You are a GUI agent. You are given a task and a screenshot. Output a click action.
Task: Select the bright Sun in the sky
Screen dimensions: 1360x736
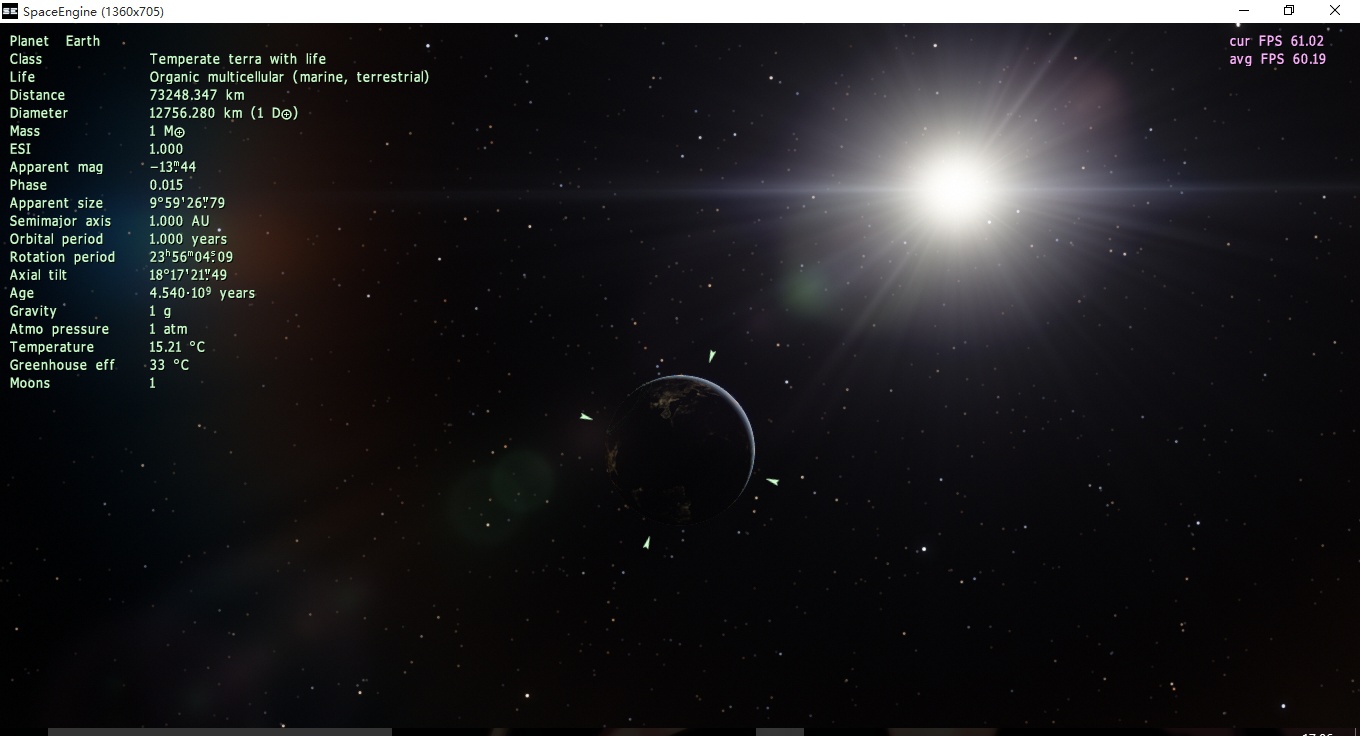point(954,187)
